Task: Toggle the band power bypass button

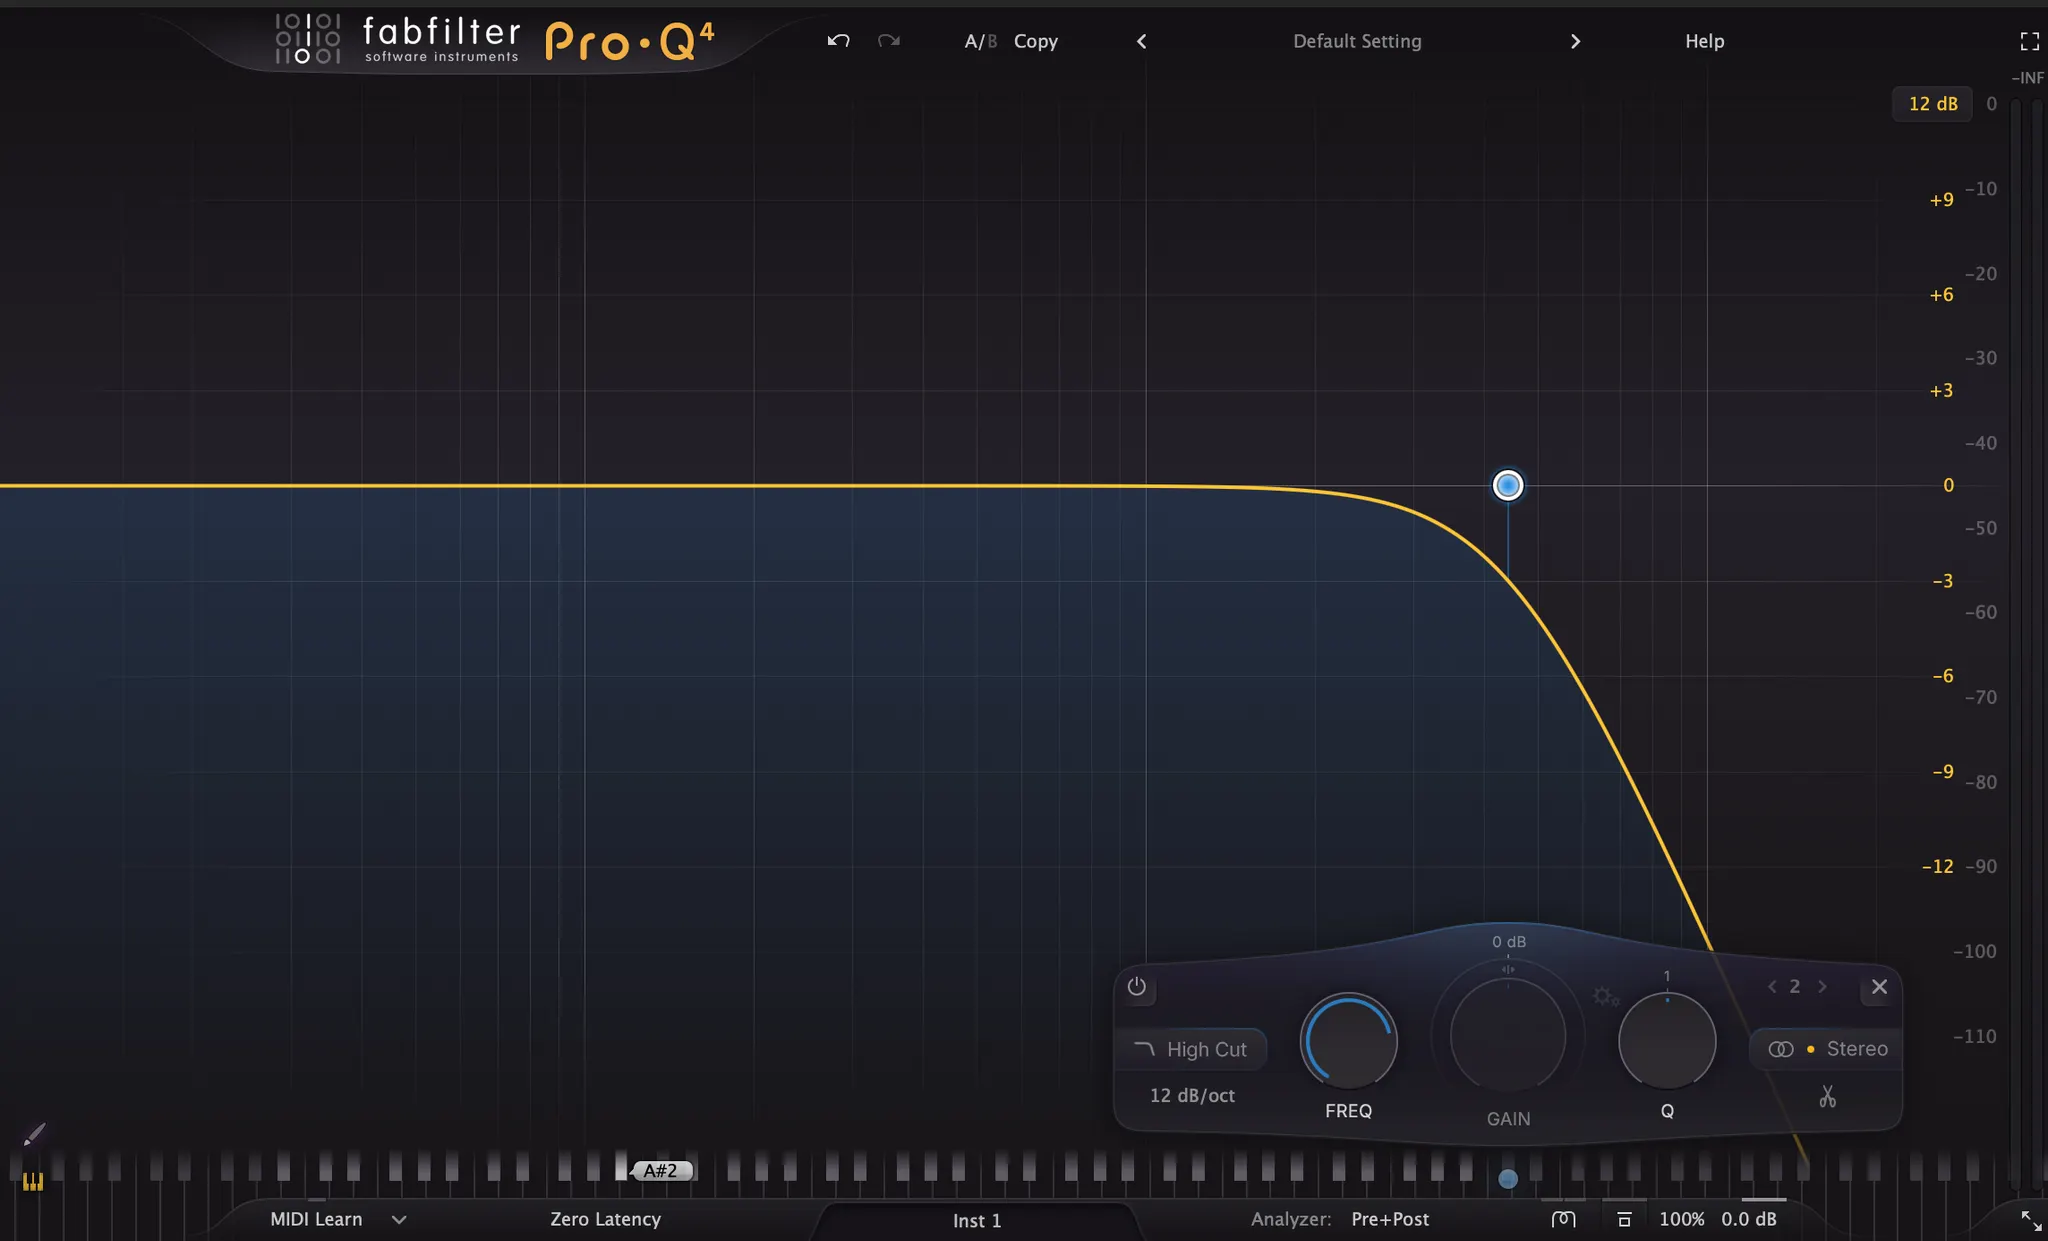Action: tap(1137, 987)
